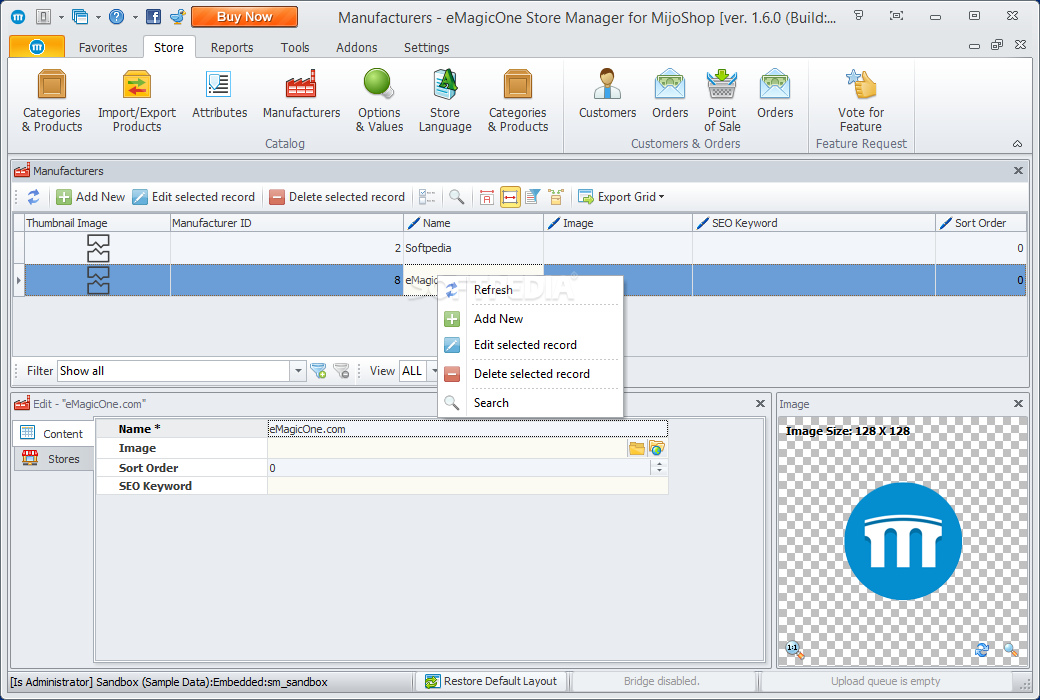Click the light switch style icon

click(x=43, y=17)
